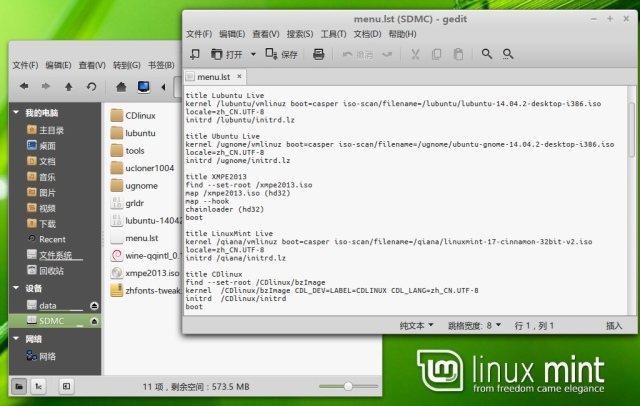Open the gedit 工具(T) menu
The height and width of the screenshot is (406, 640).
click(333, 34)
